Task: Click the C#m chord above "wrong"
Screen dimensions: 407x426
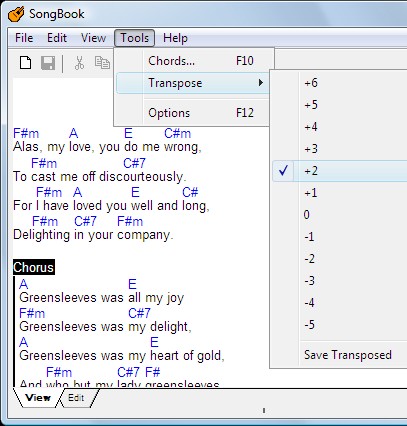Action: pos(178,134)
